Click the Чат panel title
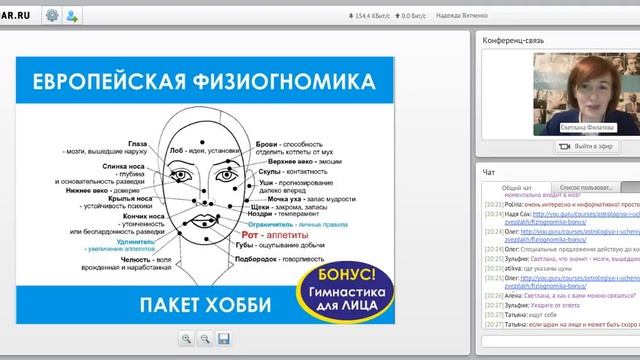The height and width of the screenshot is (360, 640). 489,172
